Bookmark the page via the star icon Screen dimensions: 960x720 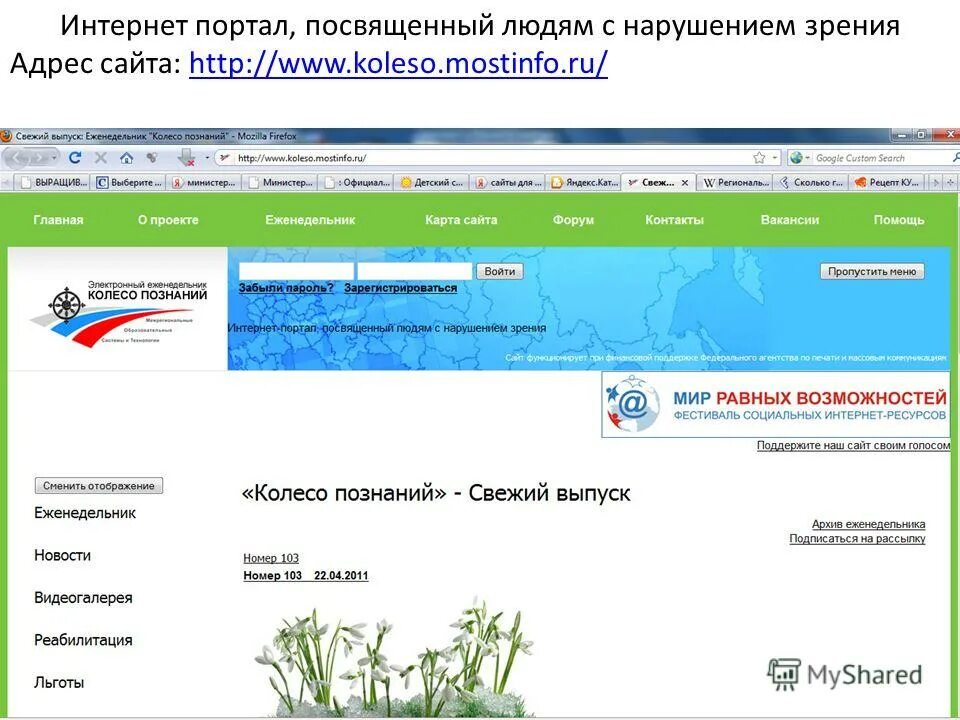(x=759, y=157)
